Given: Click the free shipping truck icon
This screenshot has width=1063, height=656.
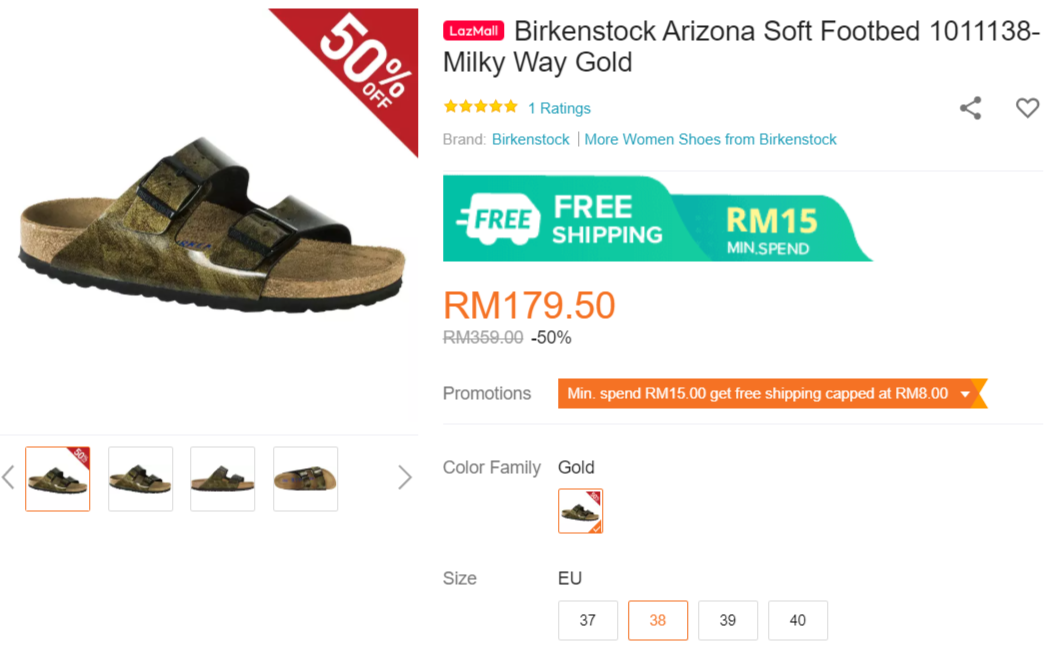Looking at the screenshot, I should [496, 219].
